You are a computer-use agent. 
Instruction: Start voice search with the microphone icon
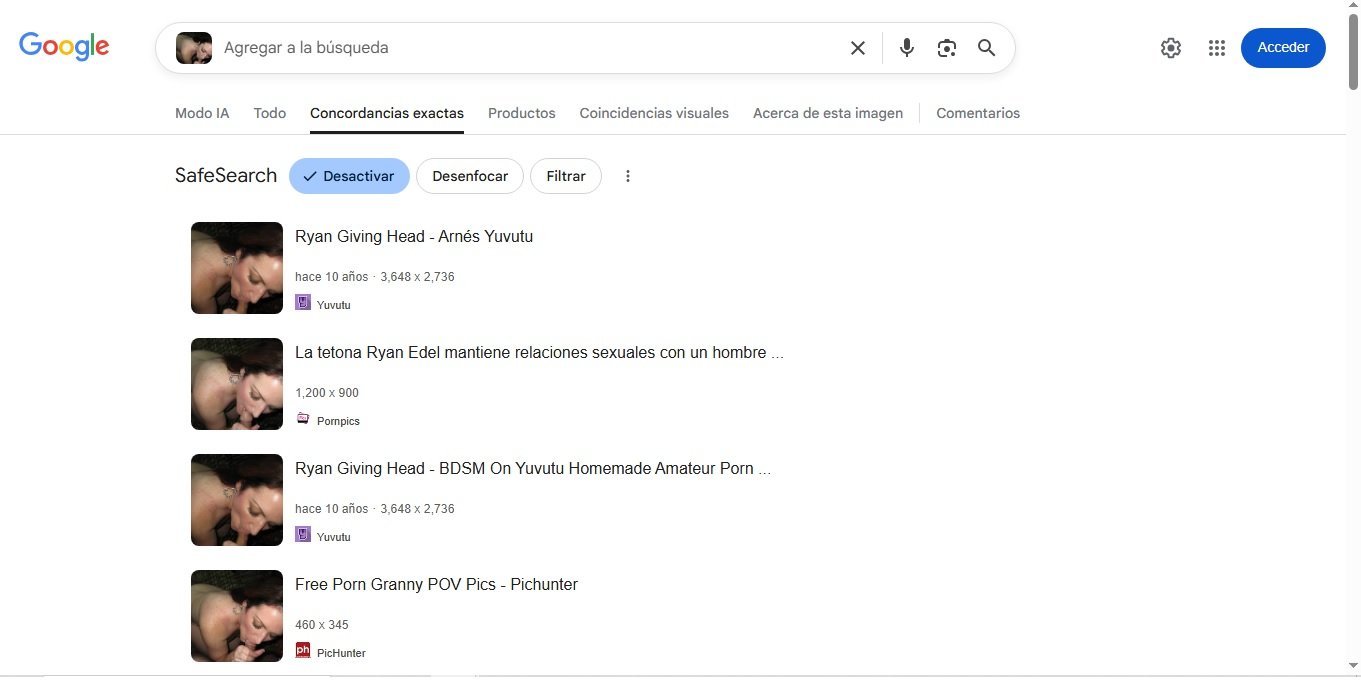(906, 48)
